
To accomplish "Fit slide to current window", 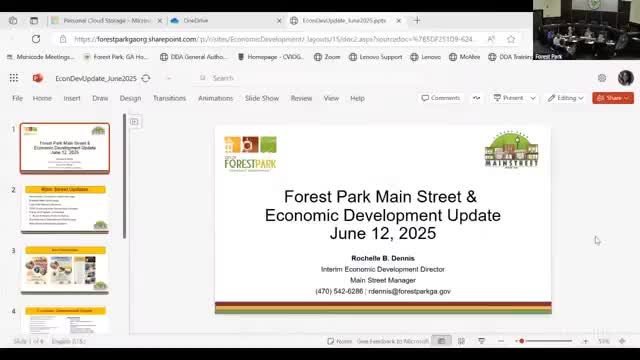I will [x=622, y=341].
